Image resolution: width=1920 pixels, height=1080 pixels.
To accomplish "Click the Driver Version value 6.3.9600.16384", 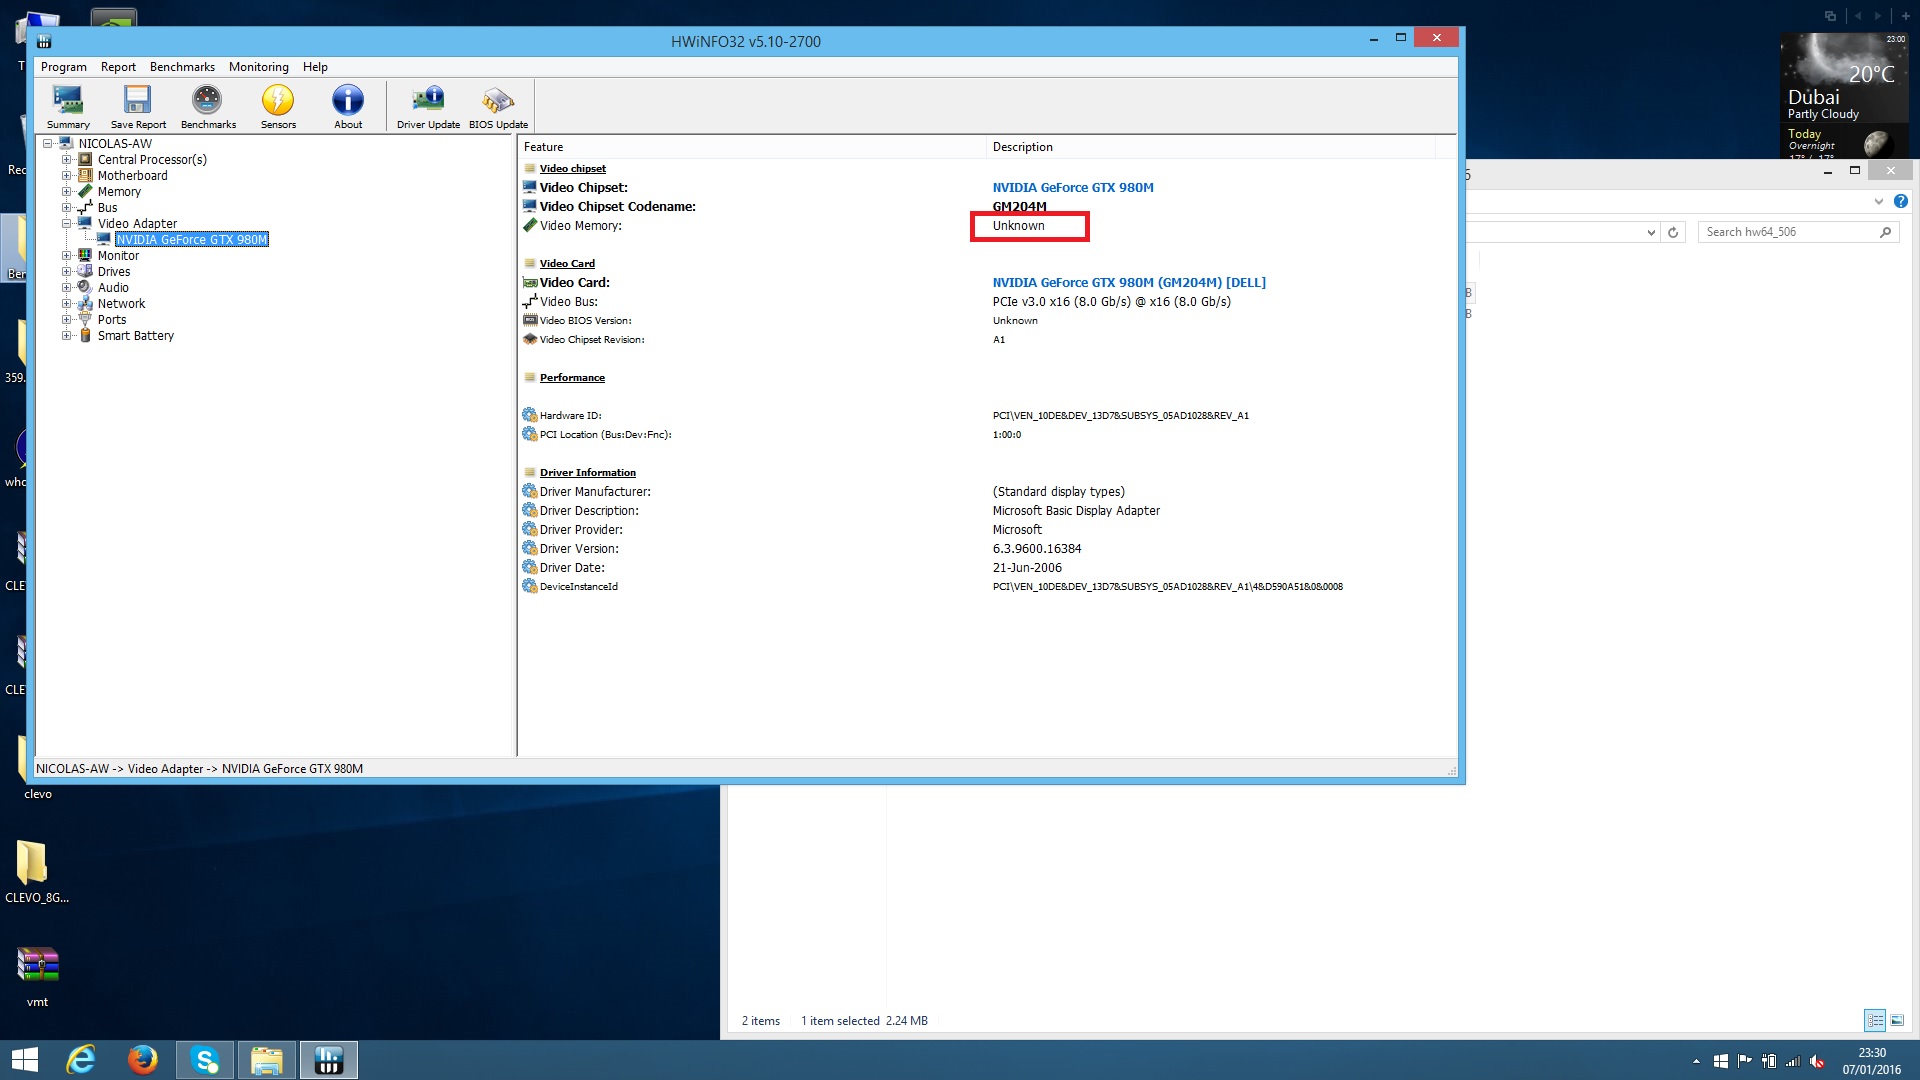I will tap(1037, 548).
